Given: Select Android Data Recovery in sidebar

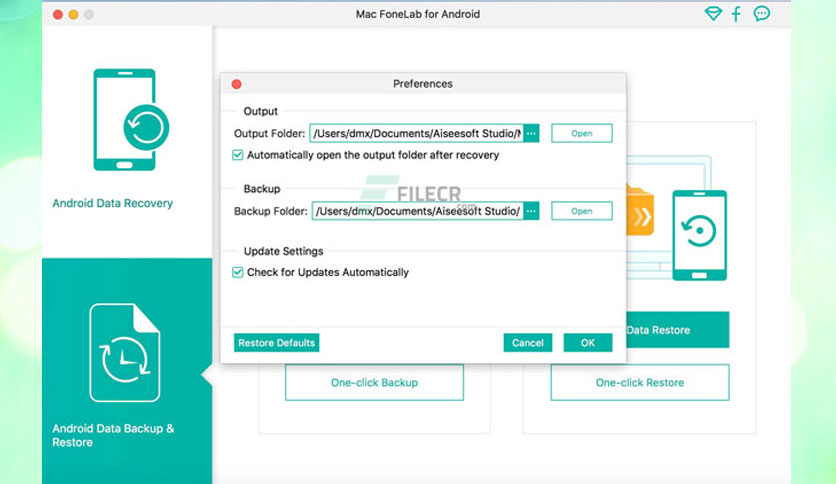Looking at the screenshot, I should (112, 203).
